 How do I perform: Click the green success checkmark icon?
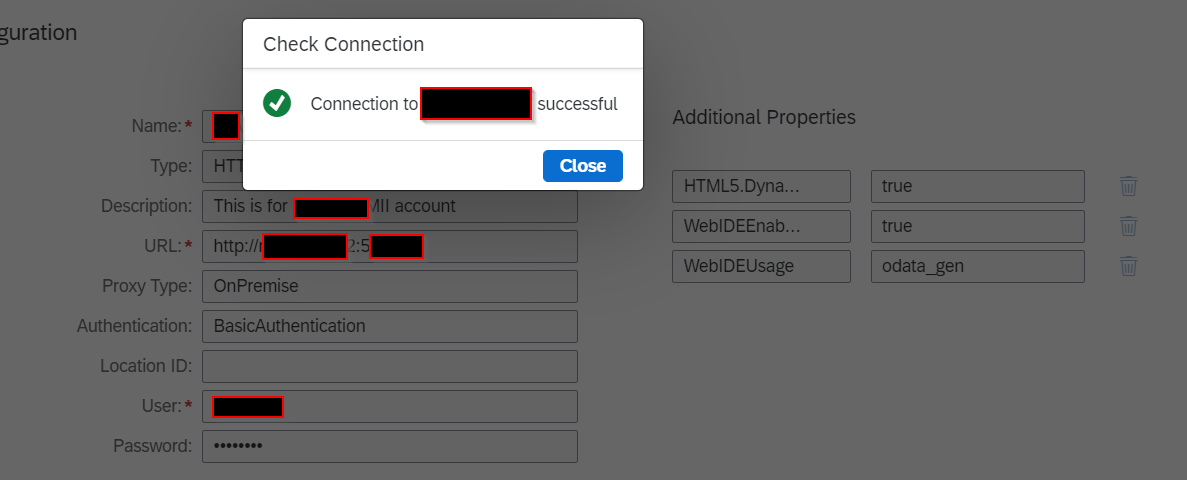coord(277,103)
